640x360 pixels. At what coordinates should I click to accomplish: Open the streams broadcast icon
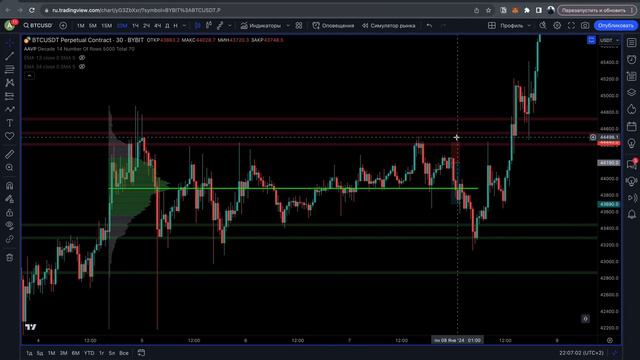(x=631, y=198)
